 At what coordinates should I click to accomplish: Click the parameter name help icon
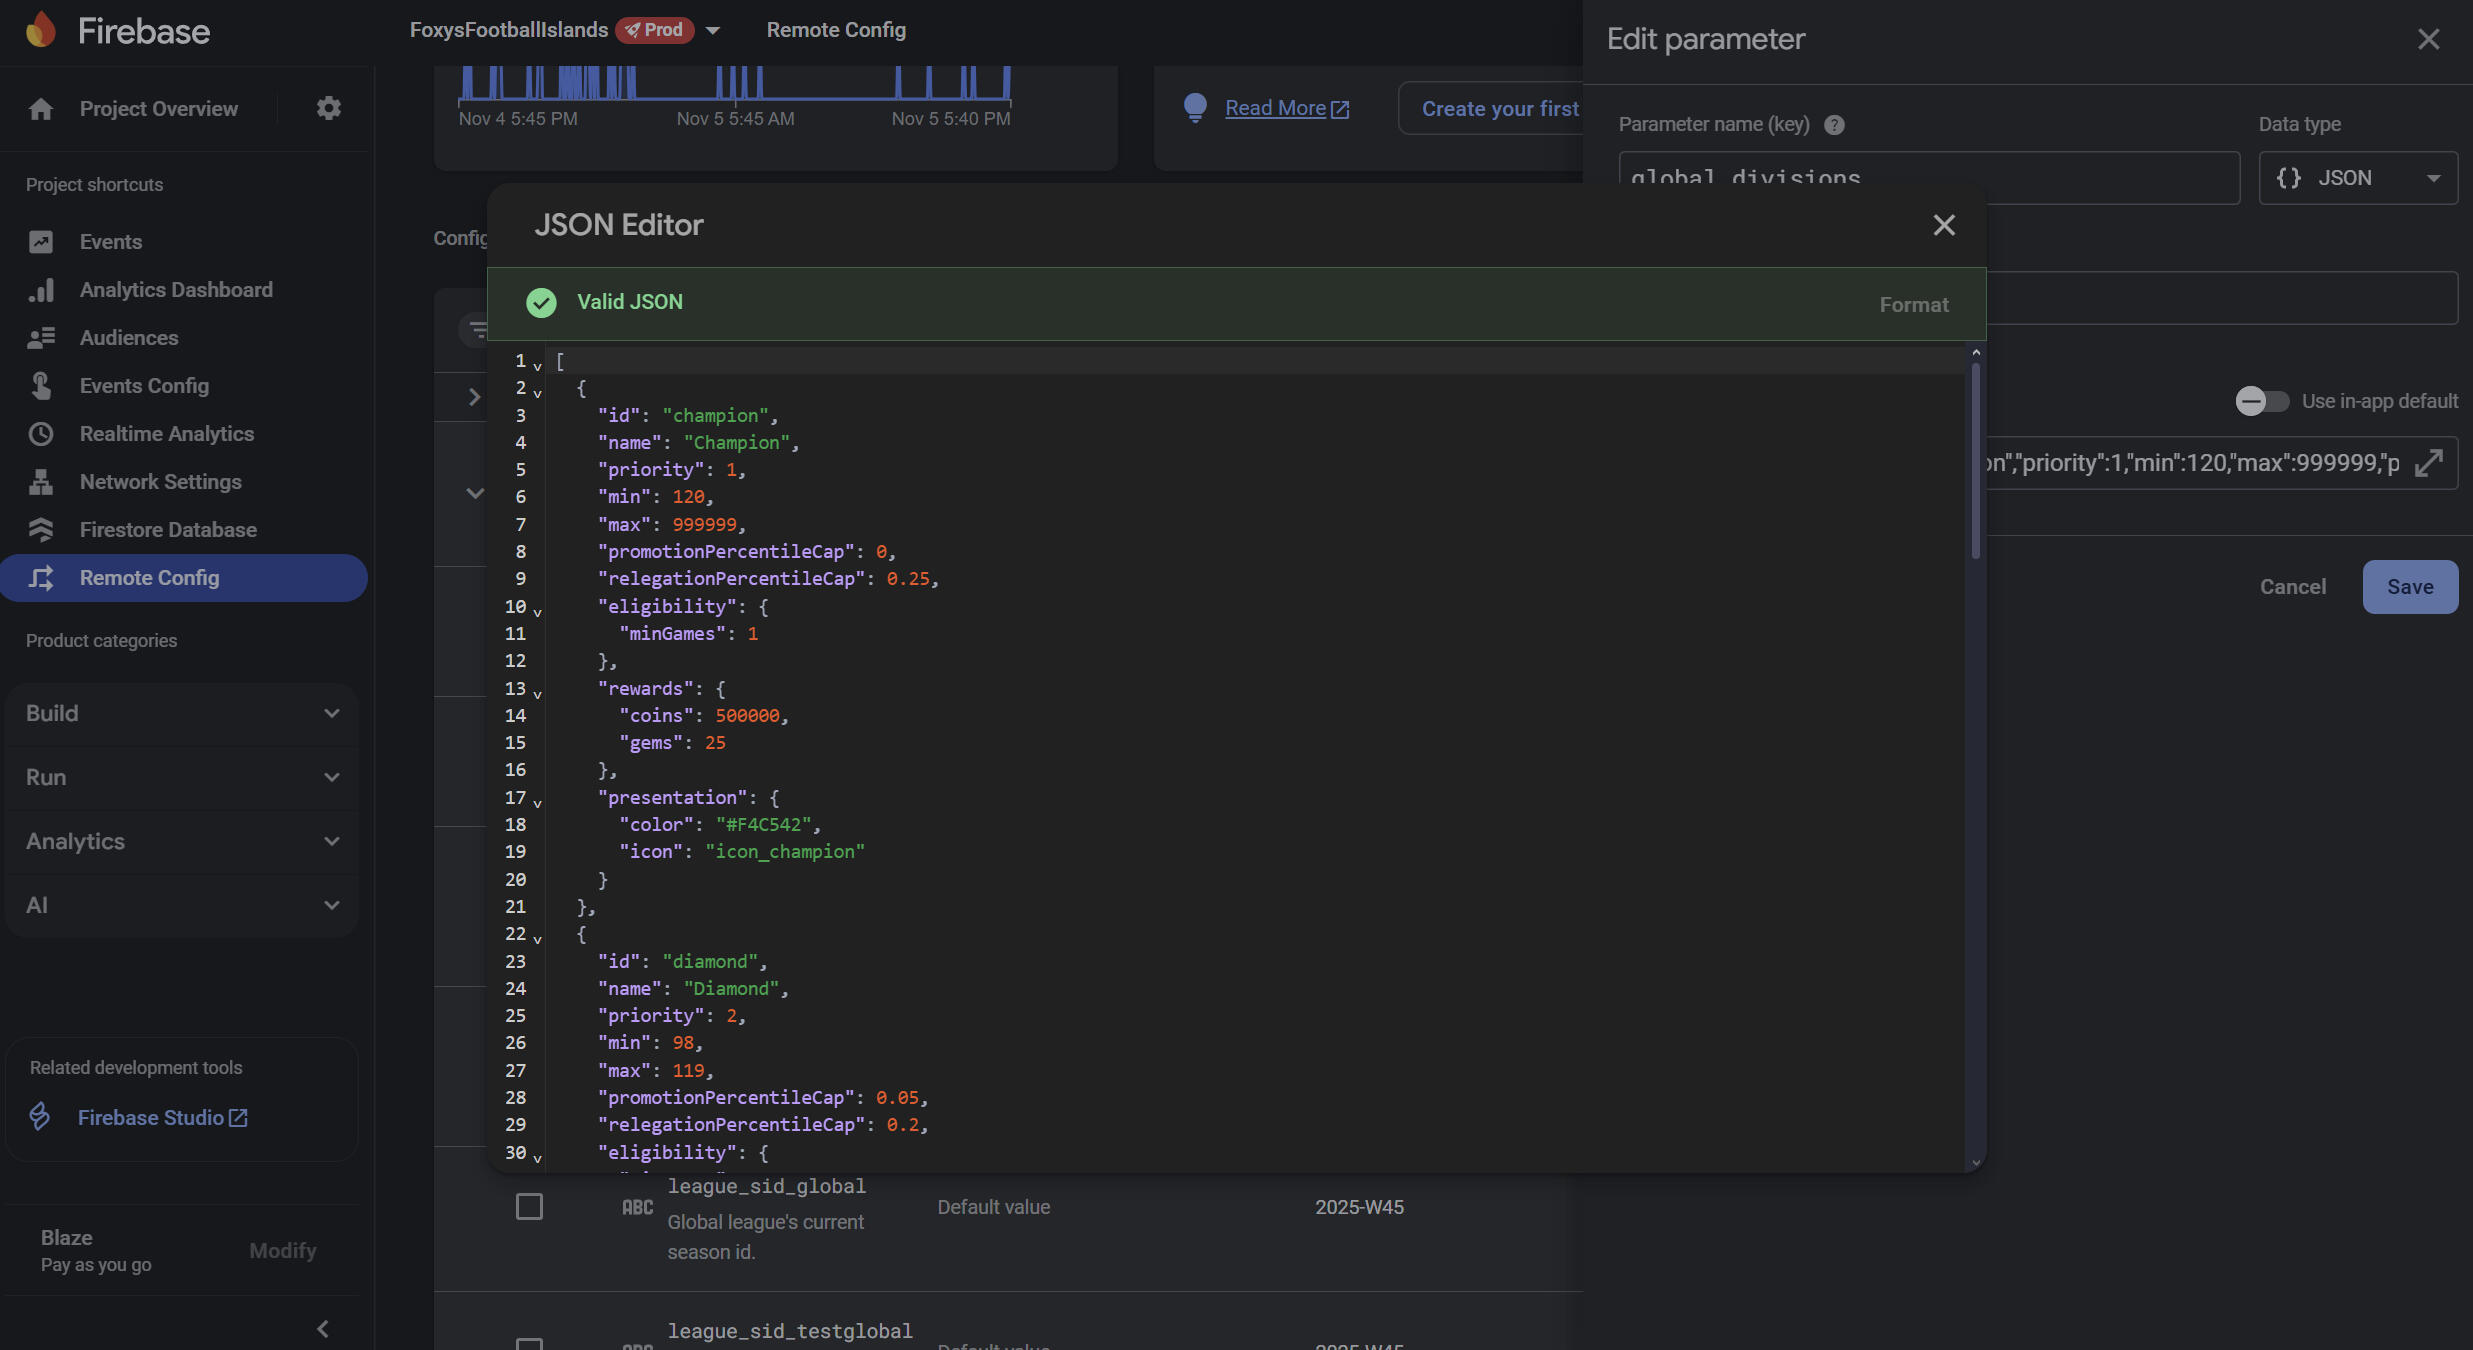pos(1834,125)
